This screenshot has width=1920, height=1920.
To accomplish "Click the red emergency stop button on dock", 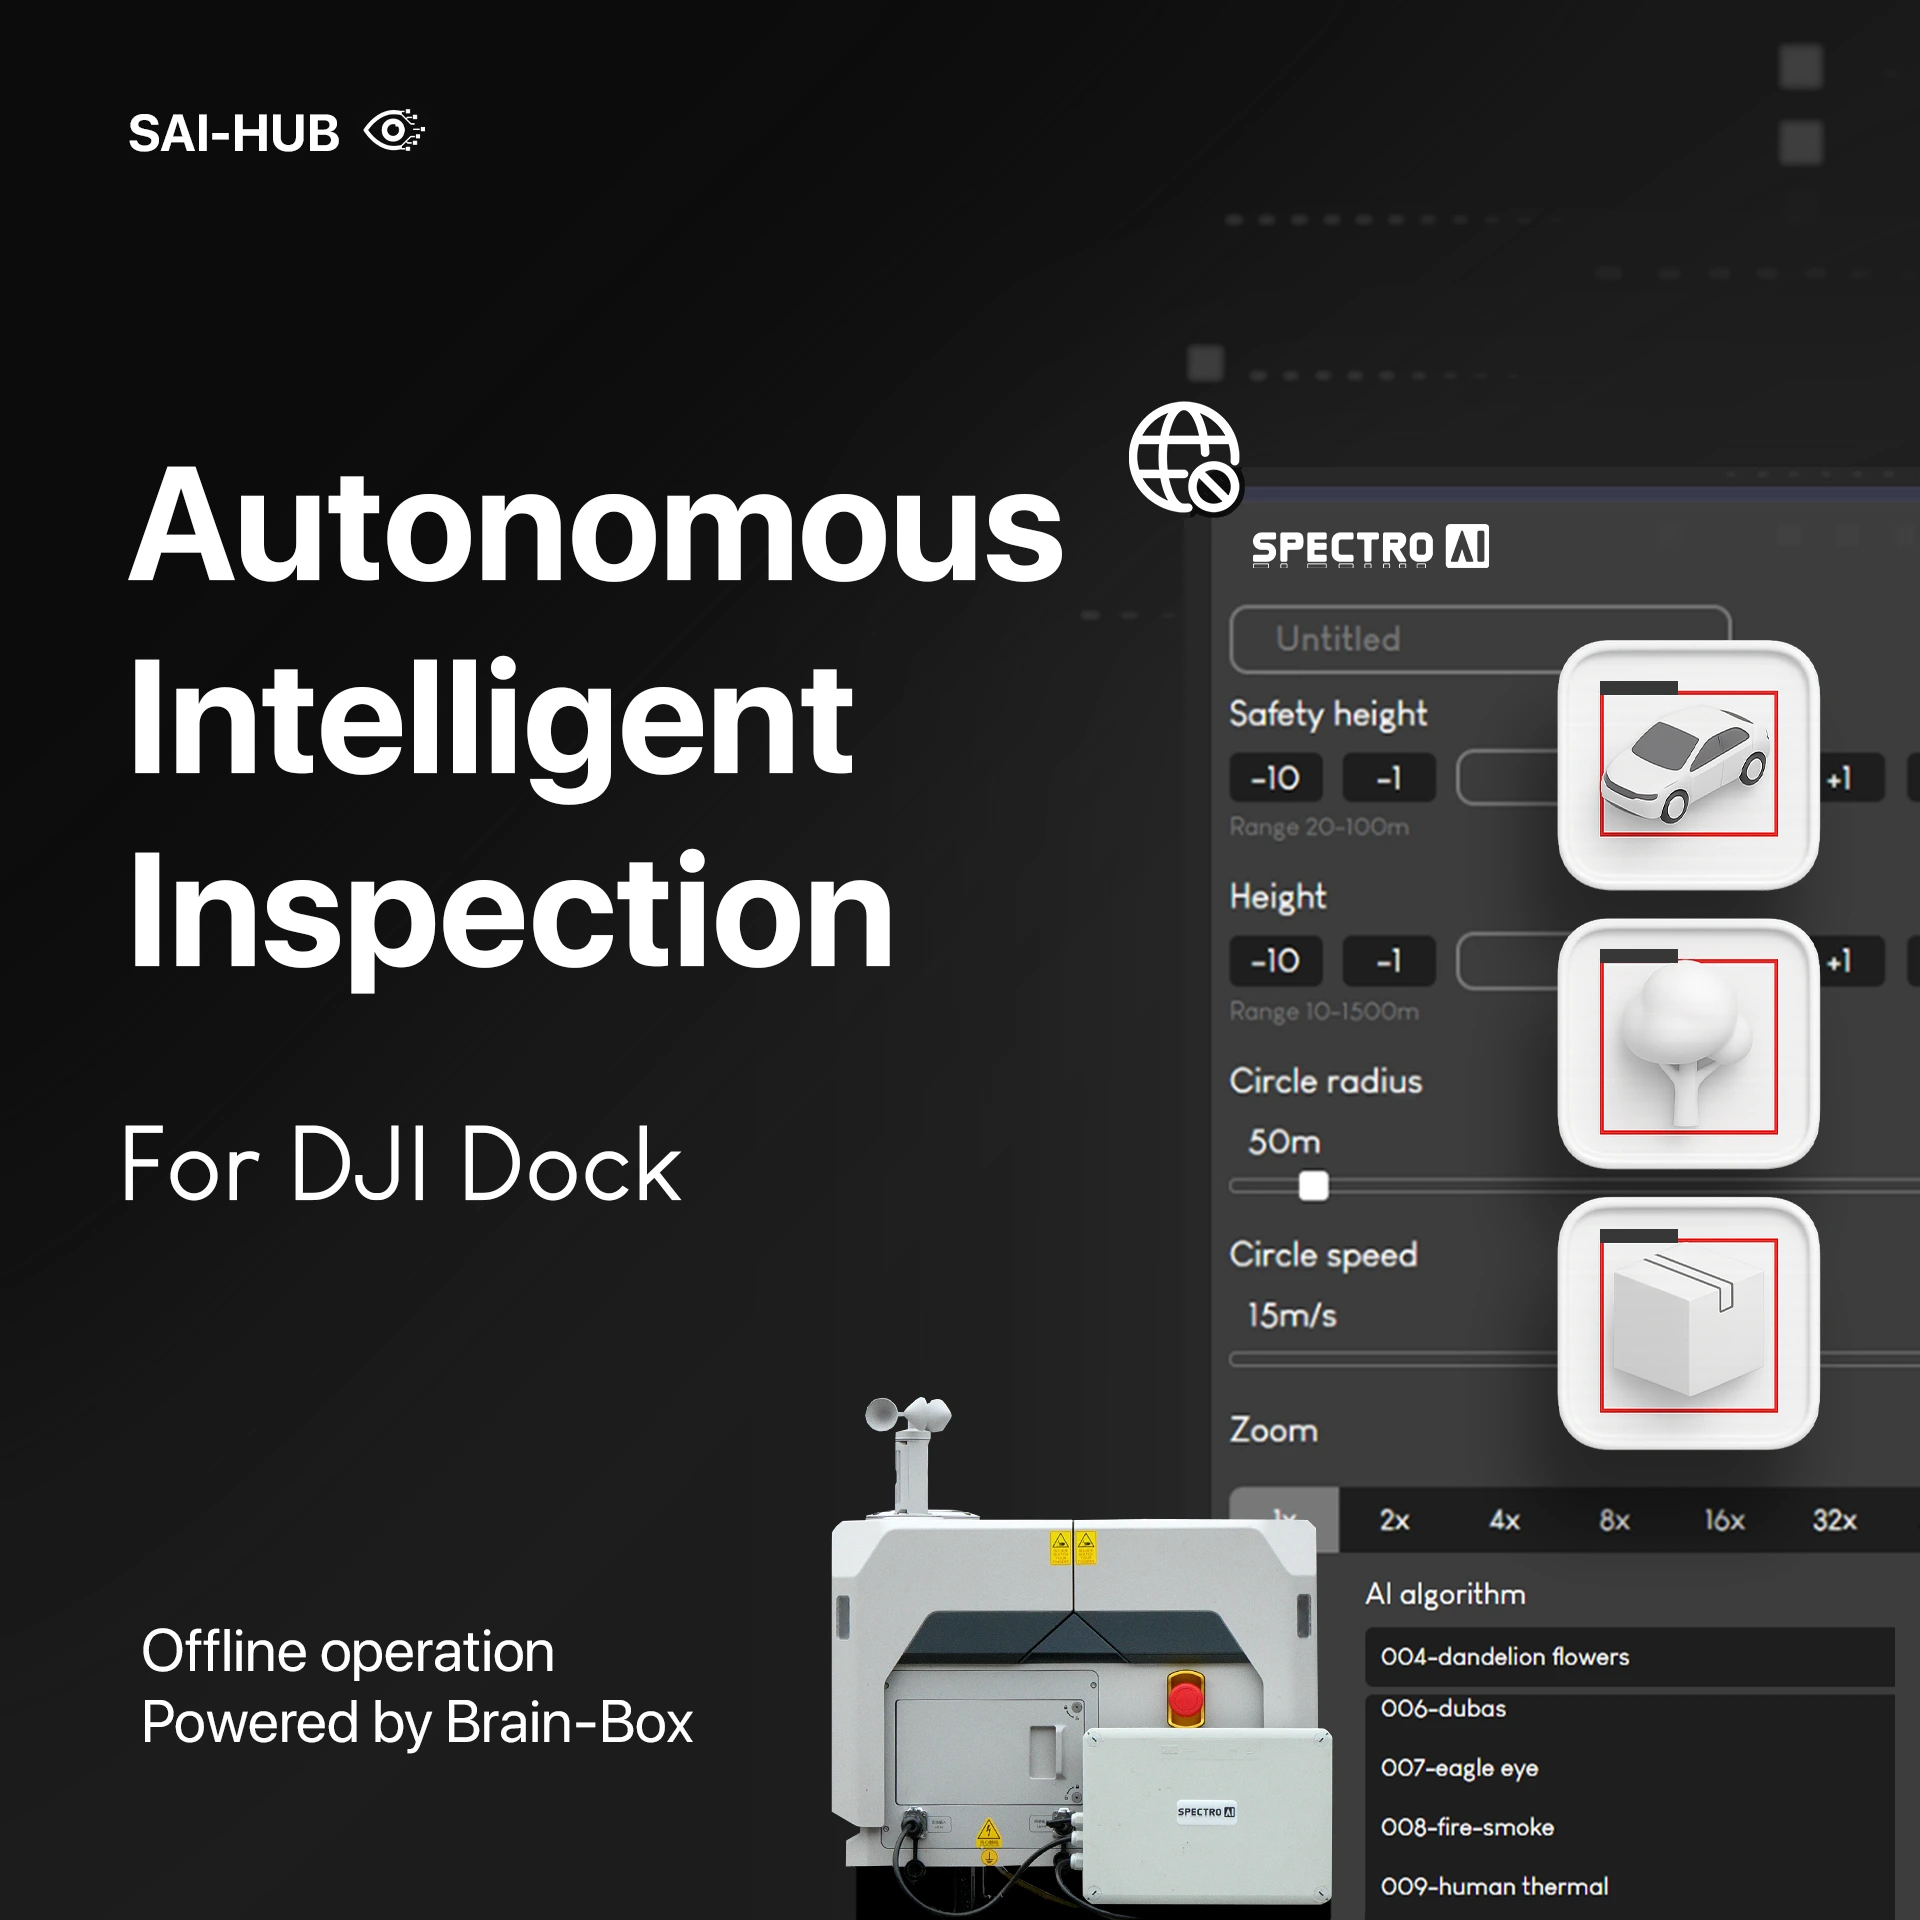I will (1186, 1699).
